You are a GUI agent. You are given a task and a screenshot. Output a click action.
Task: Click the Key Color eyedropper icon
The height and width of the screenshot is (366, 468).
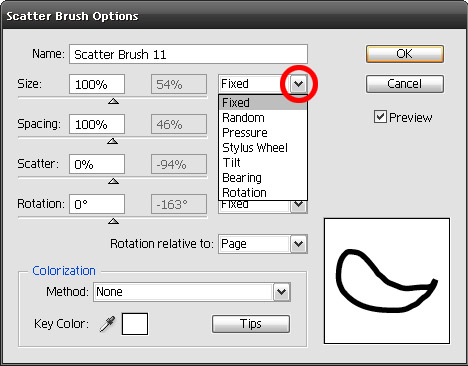coord(107,324)
